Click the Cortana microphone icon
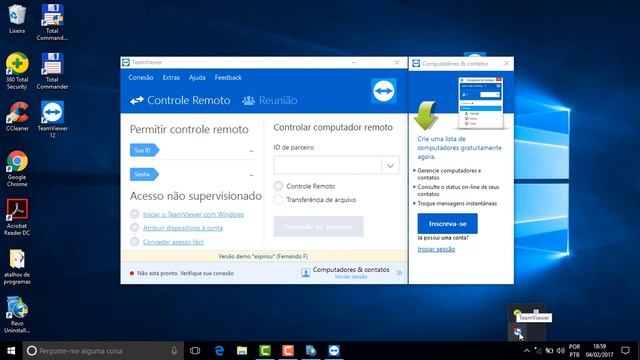The image size is (640, 360). [x=174, y=351]
